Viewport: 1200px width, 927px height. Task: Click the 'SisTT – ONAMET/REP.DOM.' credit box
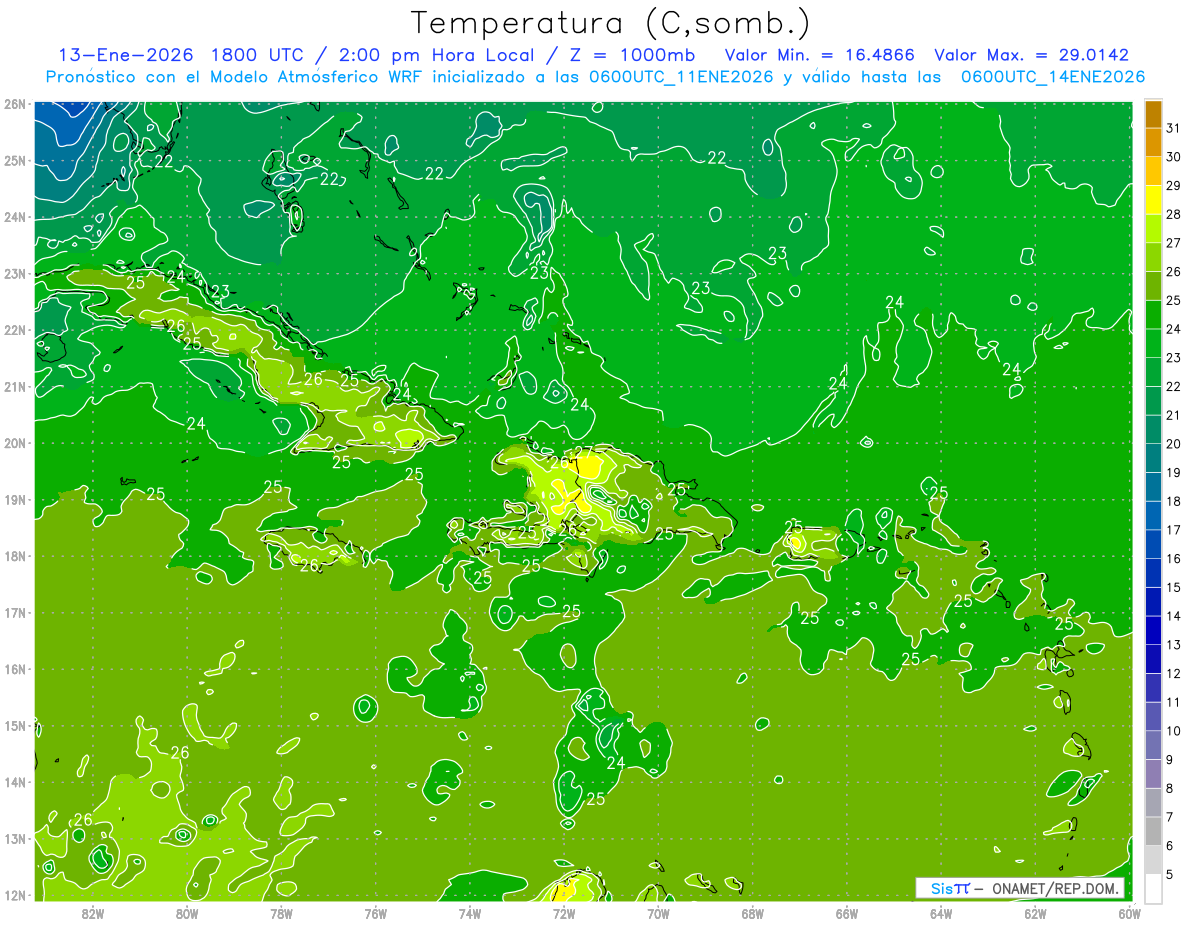[x=1020, y=888]
